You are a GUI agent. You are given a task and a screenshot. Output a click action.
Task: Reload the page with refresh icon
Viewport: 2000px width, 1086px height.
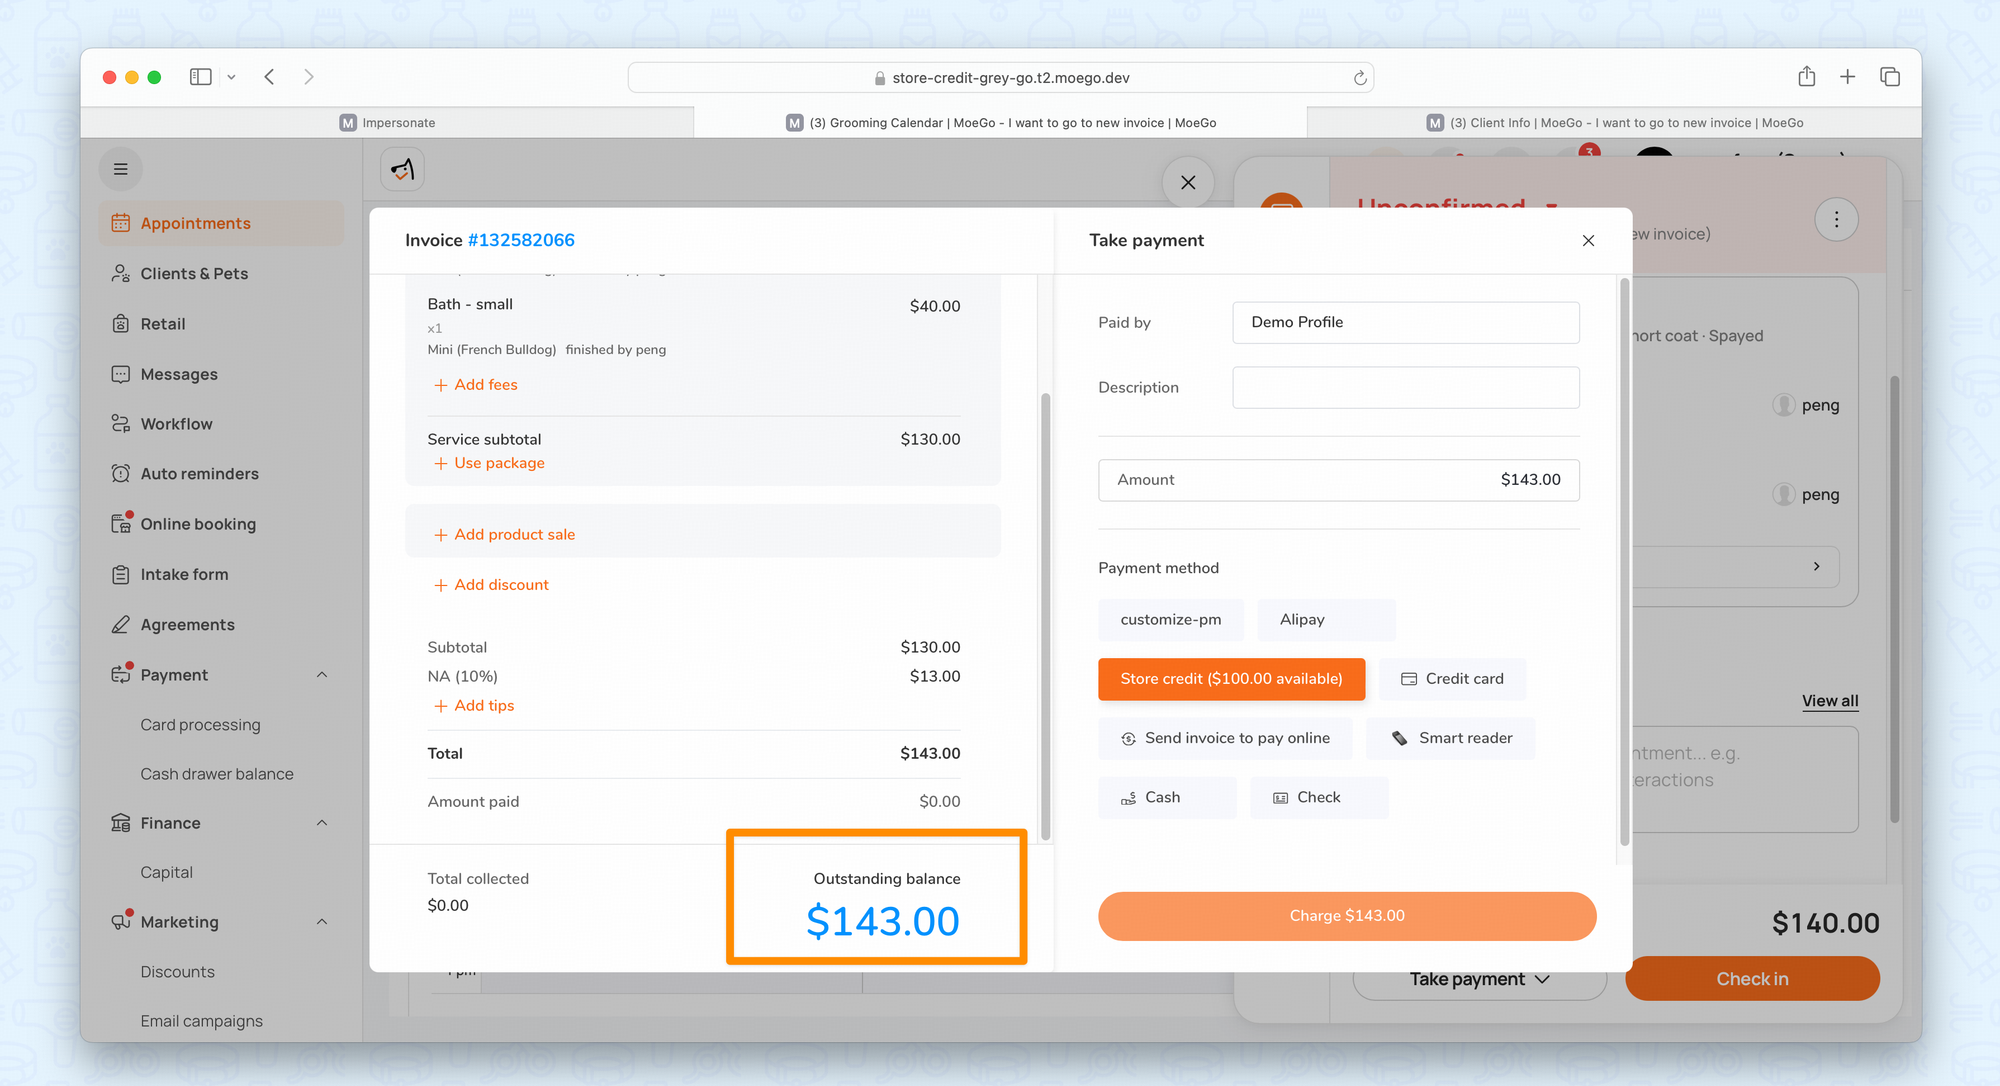click(1360, 78)
